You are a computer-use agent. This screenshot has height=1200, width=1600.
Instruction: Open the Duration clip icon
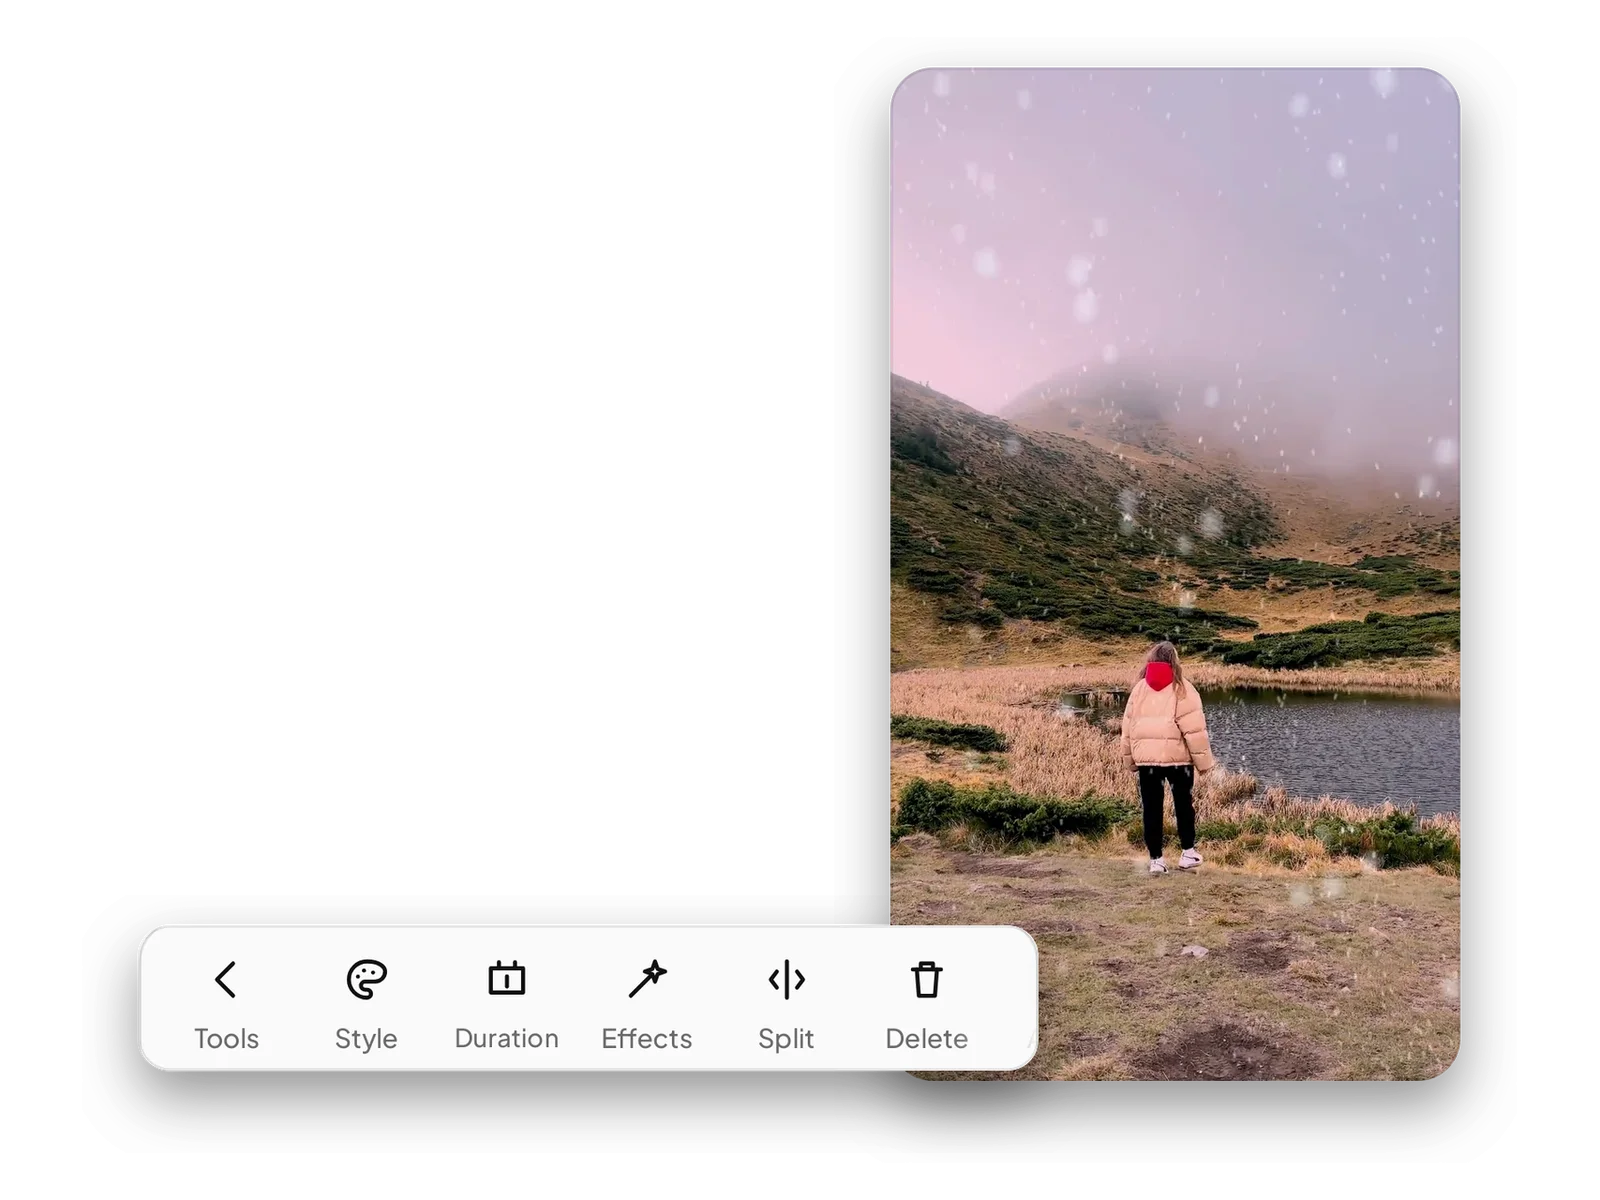[506, 979]
